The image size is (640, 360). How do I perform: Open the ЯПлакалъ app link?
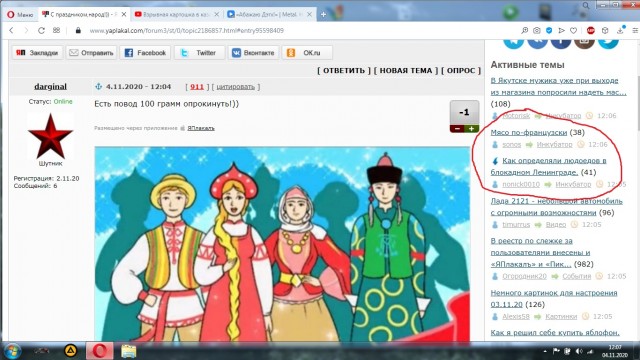(x=201, y=128)
